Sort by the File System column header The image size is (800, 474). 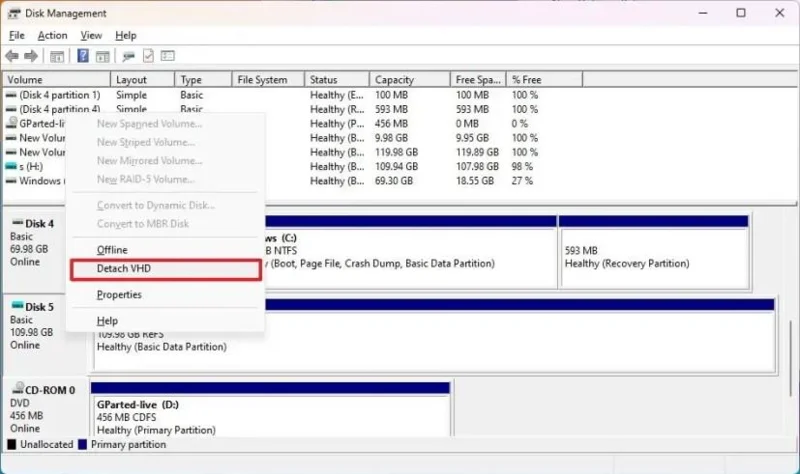pyautogui.click(x=268, y=80)
